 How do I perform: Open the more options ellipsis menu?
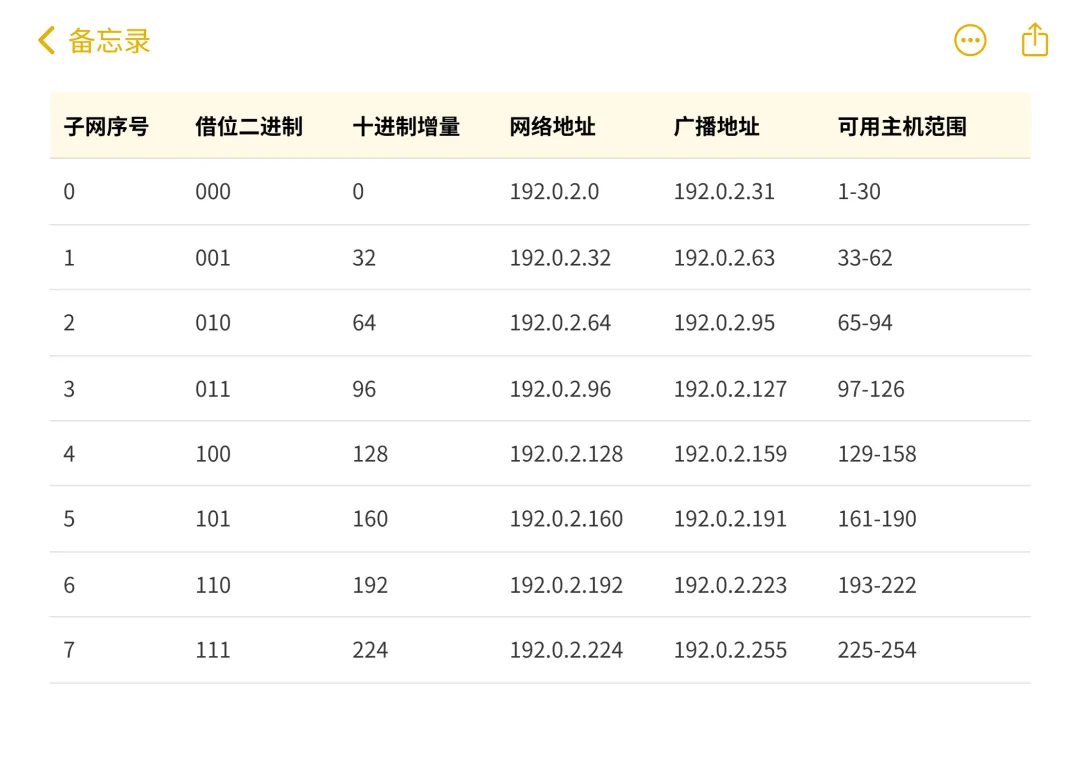pos(969,41)
